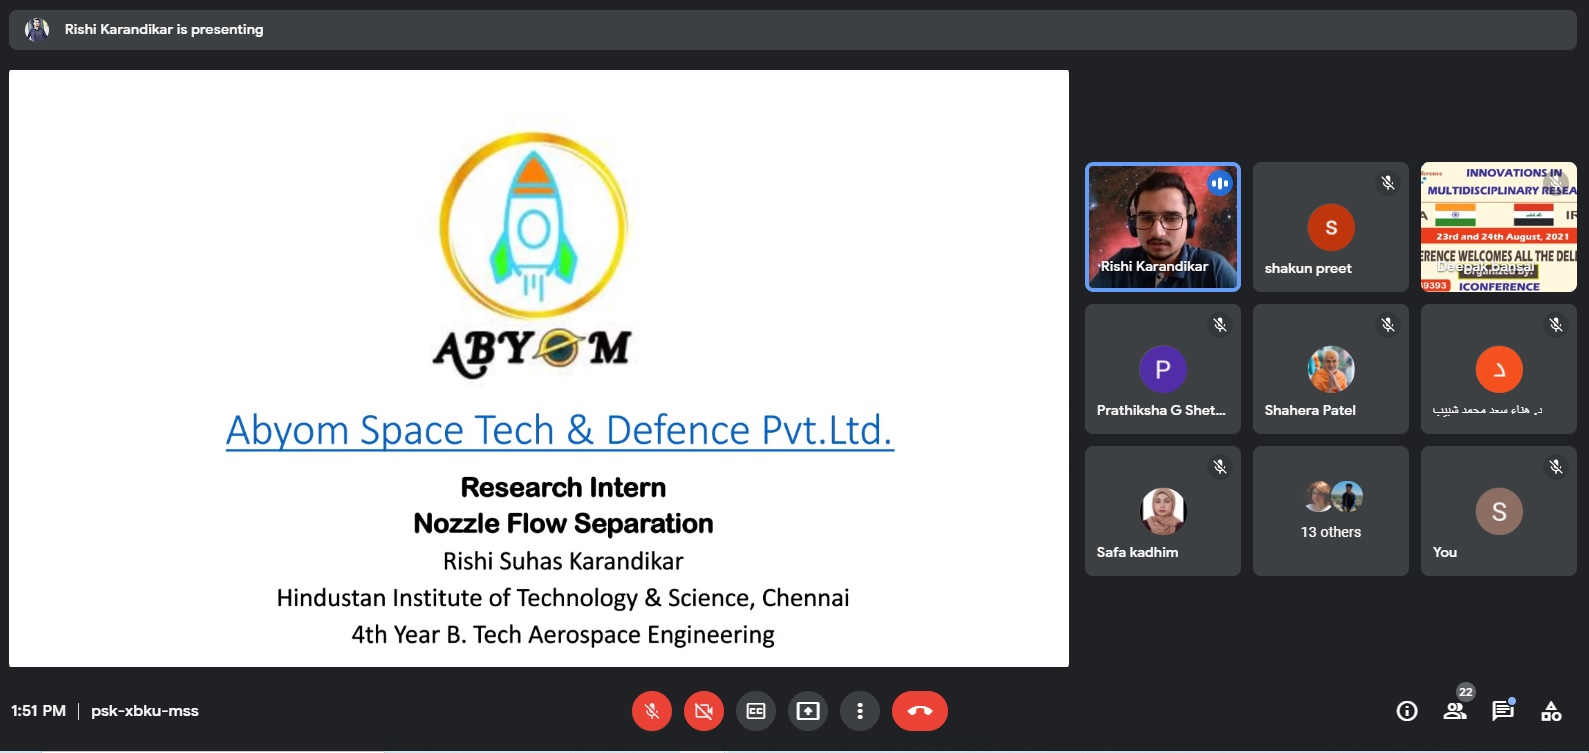1589x753 pixels.
Task: Open the three-dot more options menu
Action: pos(860,711)
